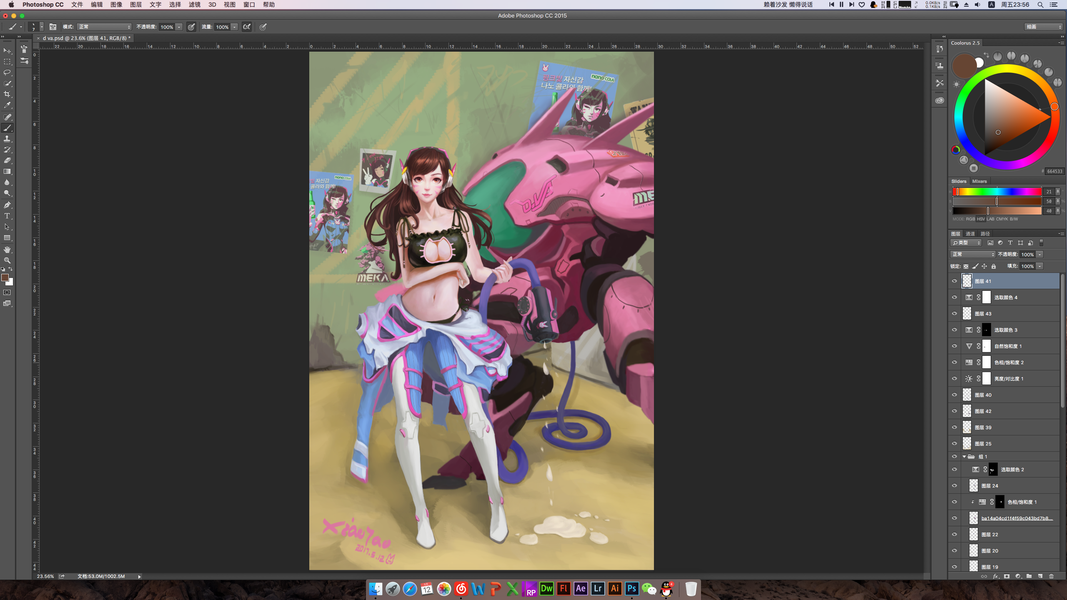Image resolution: width=1067 pixels, height=600 pixels.
Task: Open After Effects from the dock
Action: [x=580, y=588]
